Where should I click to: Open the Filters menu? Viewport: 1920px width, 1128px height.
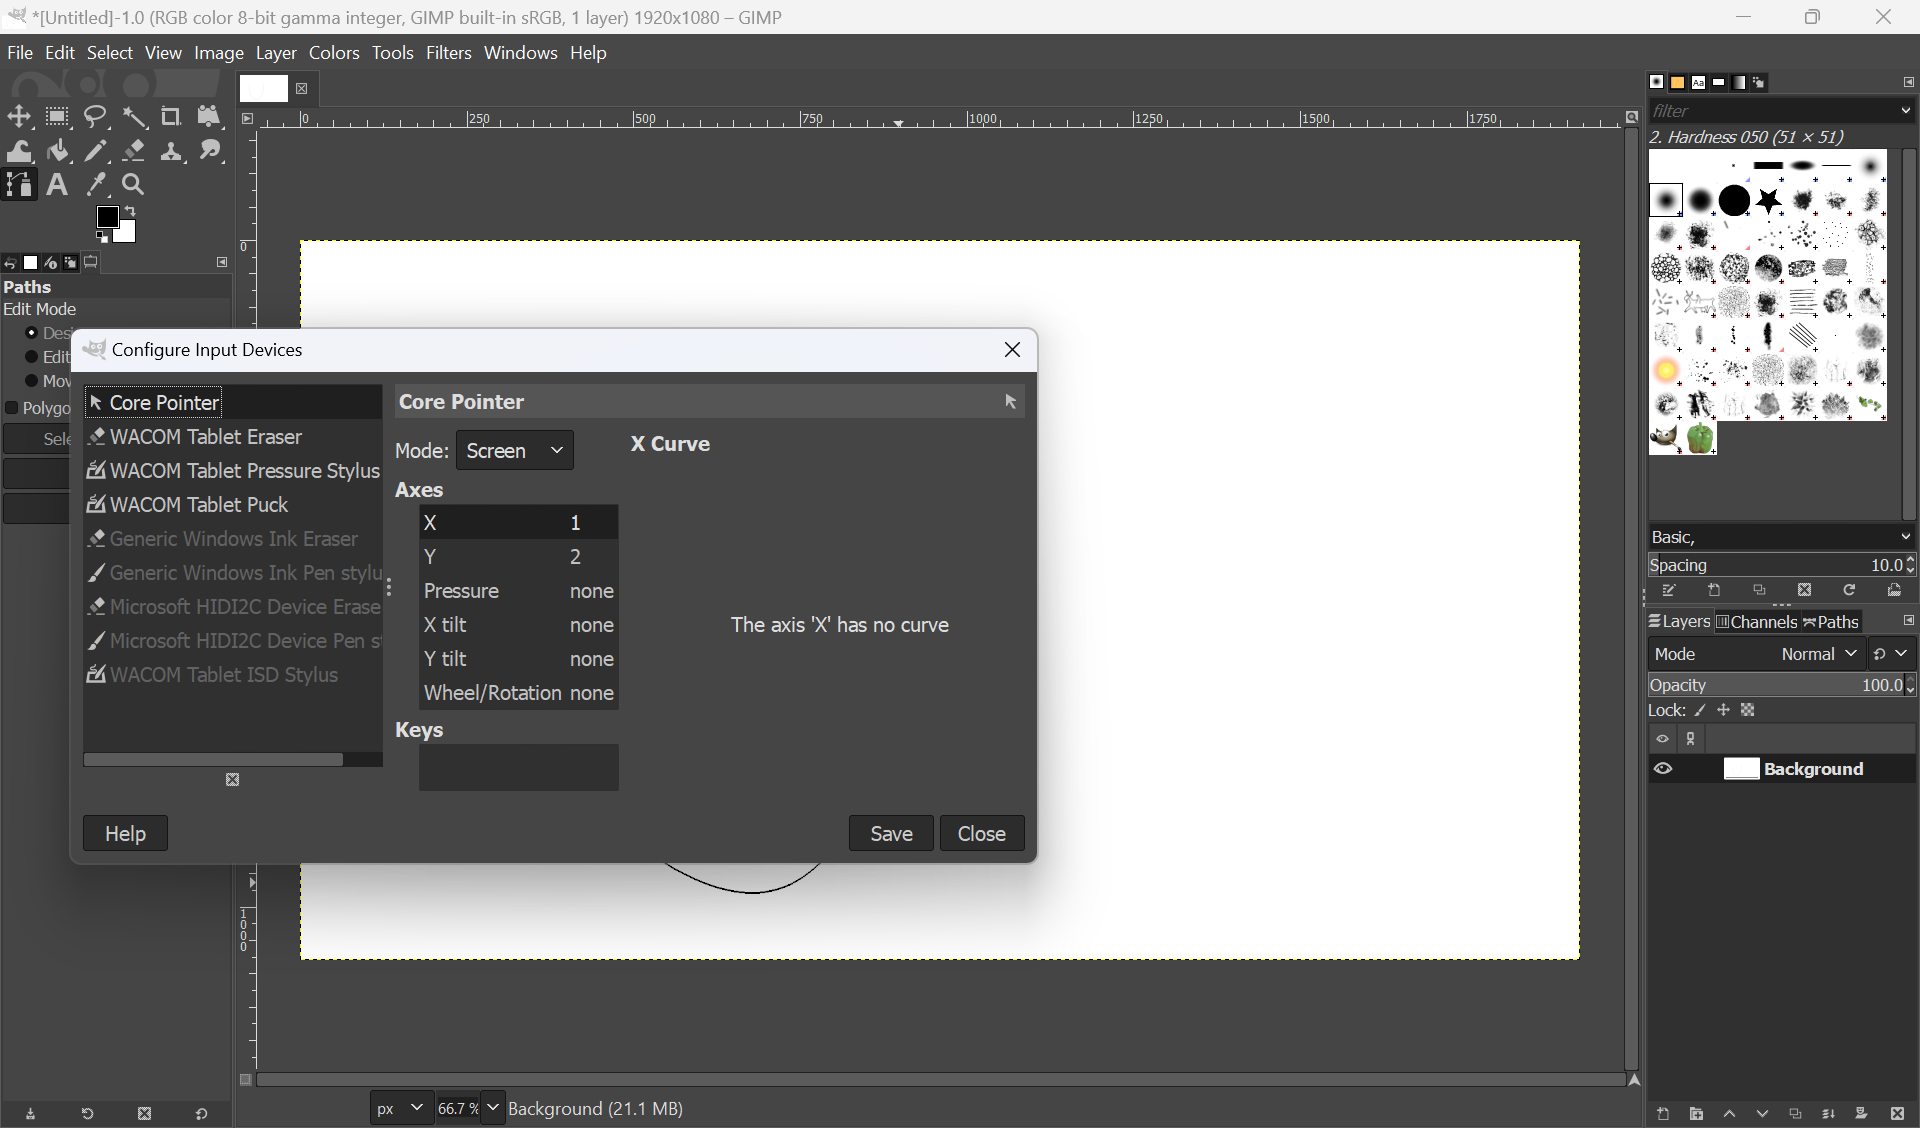pyautogui.click(x=448, y=53)
